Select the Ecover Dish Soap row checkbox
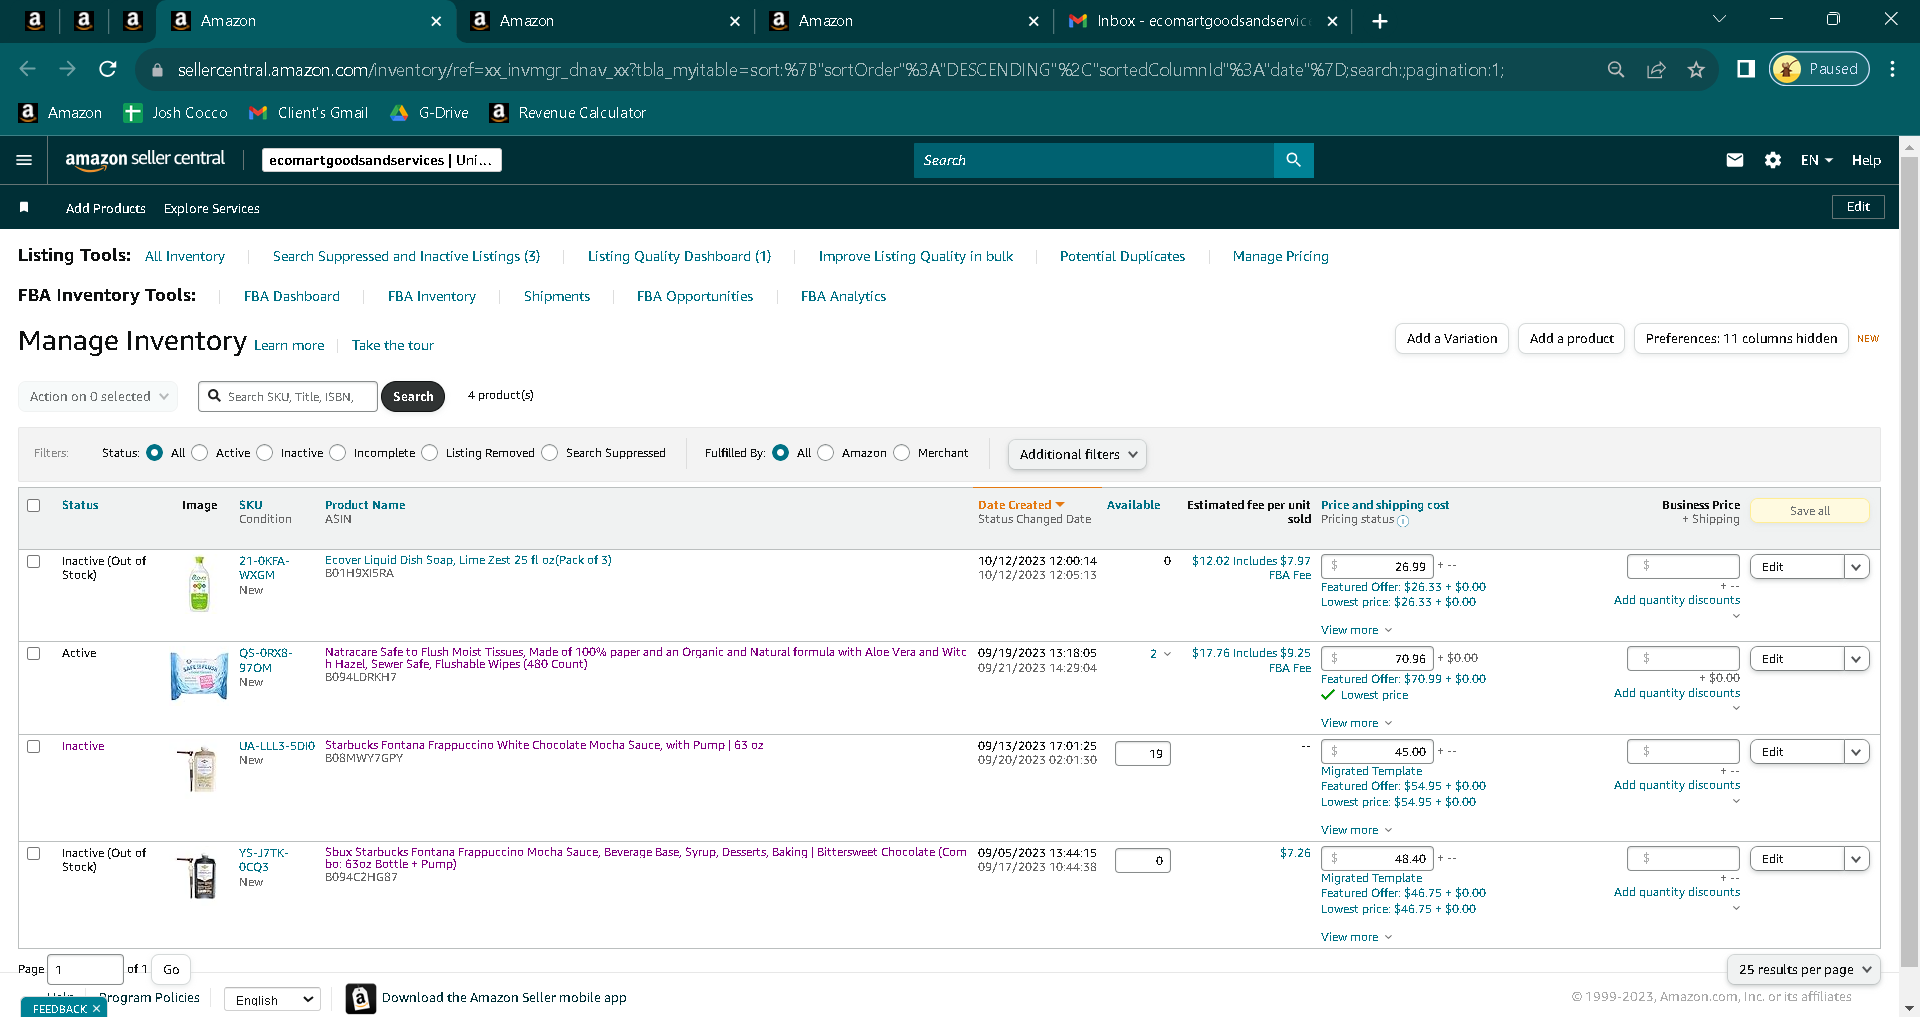This screenshot has height=1017, width=1920. pos(34,561)
